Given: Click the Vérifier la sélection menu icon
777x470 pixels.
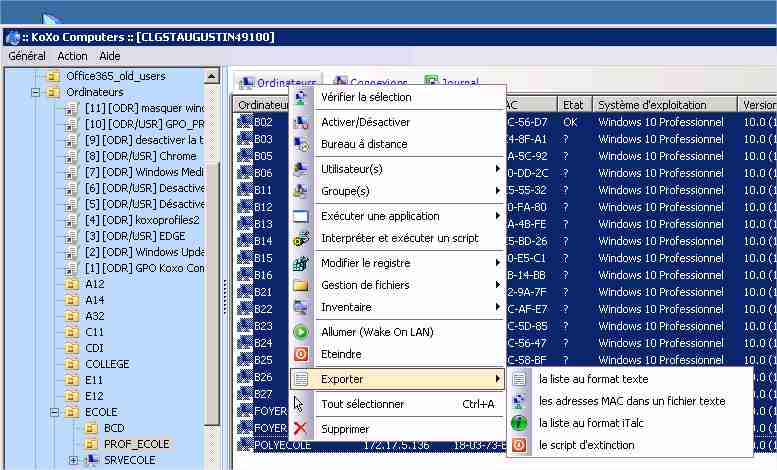Looking at the screenshot, I should point(301,97).
